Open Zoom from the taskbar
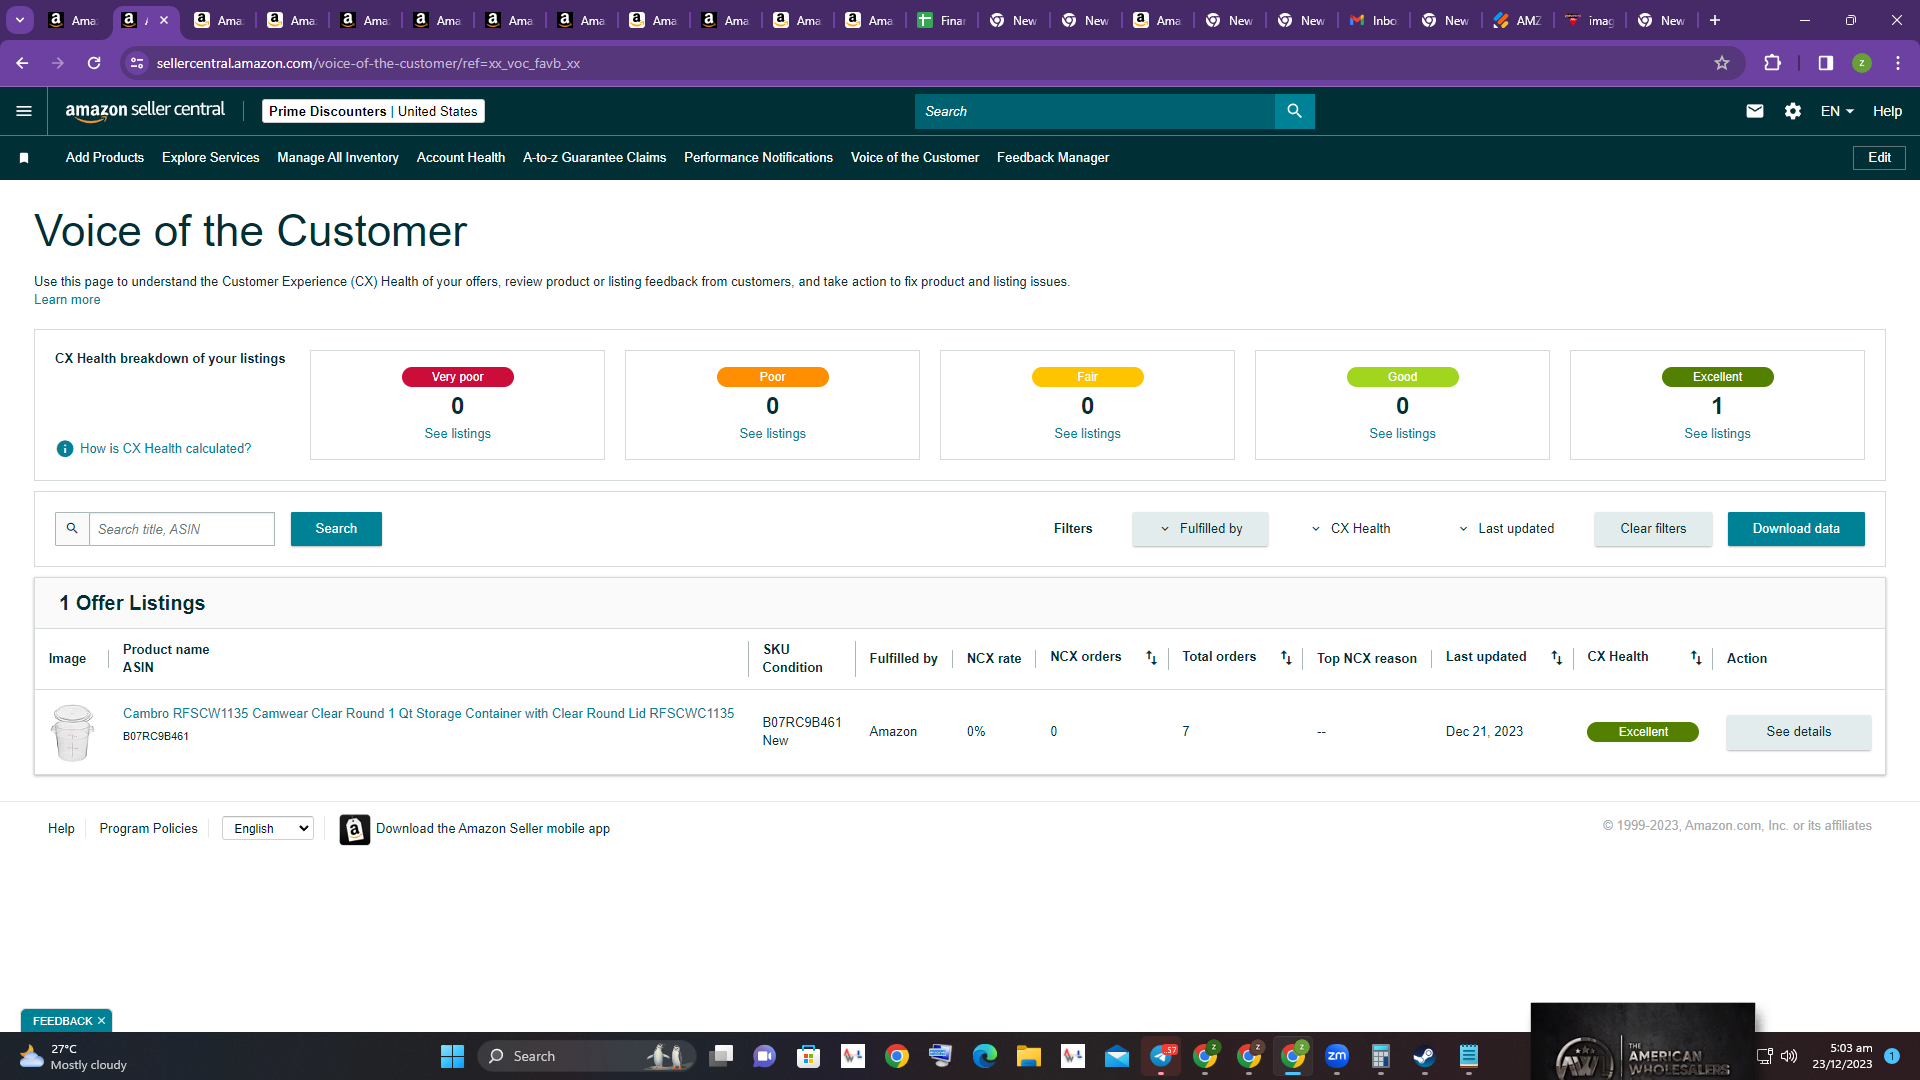 pos(1337,1056)
